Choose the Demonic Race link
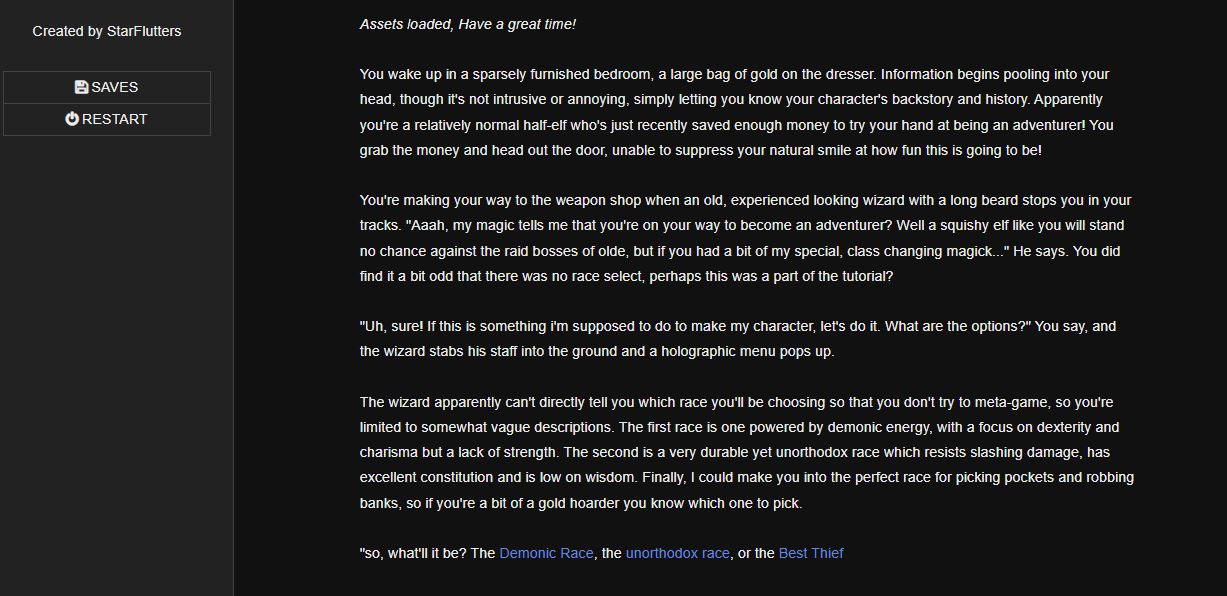Viewport: 1227px width, 596px height. click(546, 553)
